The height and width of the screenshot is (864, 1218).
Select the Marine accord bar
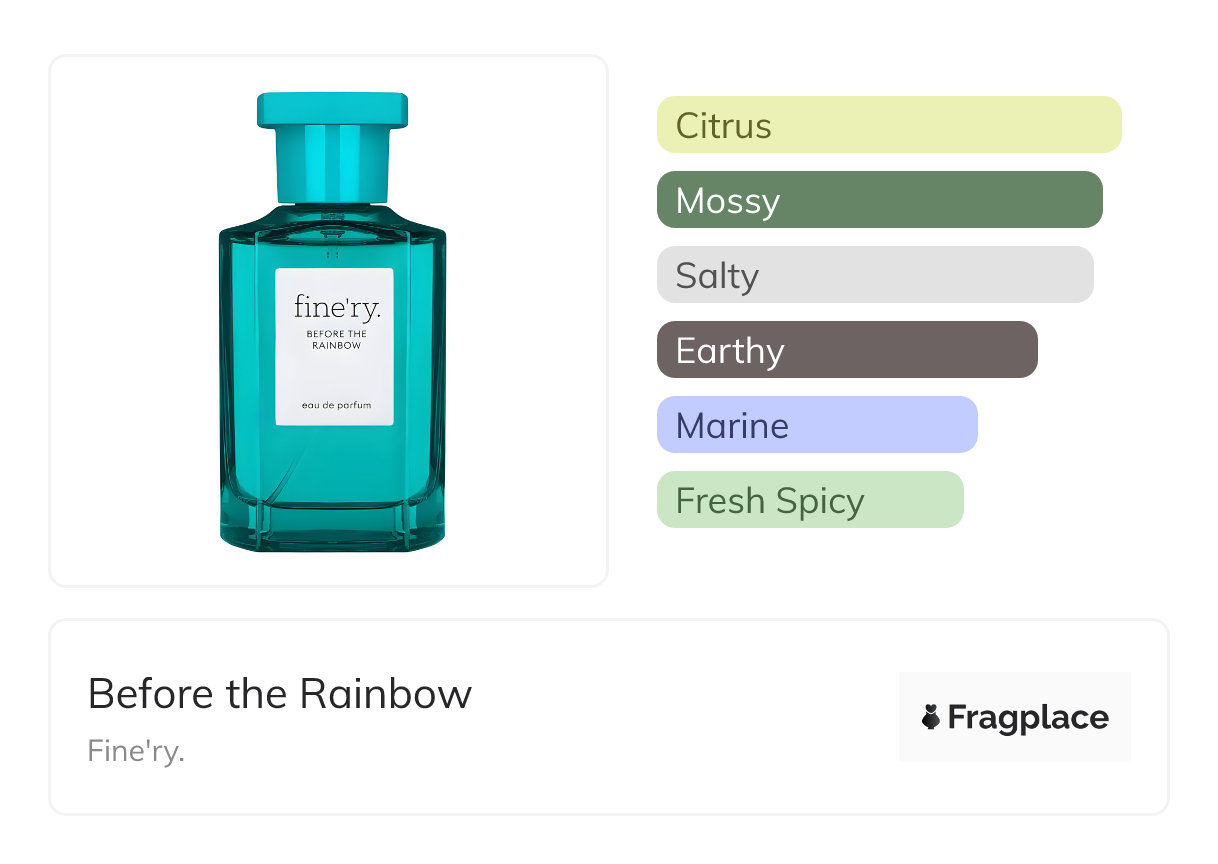click(x=816, y=425)
